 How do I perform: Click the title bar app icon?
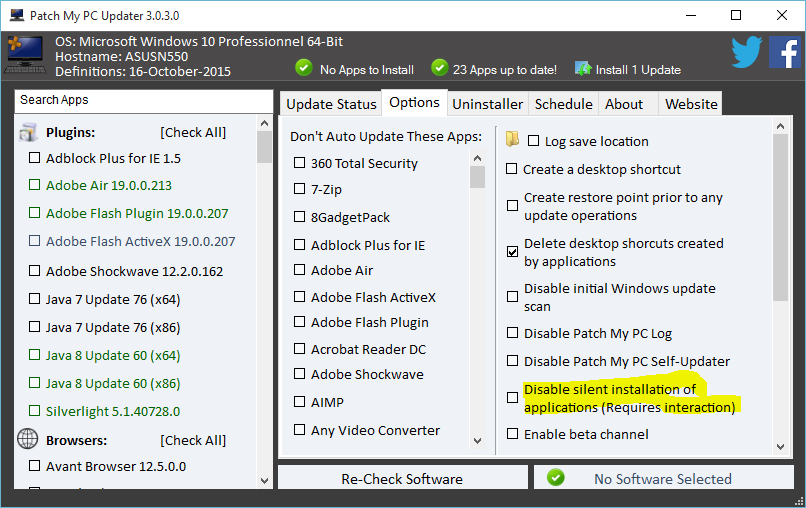point(17,15)
